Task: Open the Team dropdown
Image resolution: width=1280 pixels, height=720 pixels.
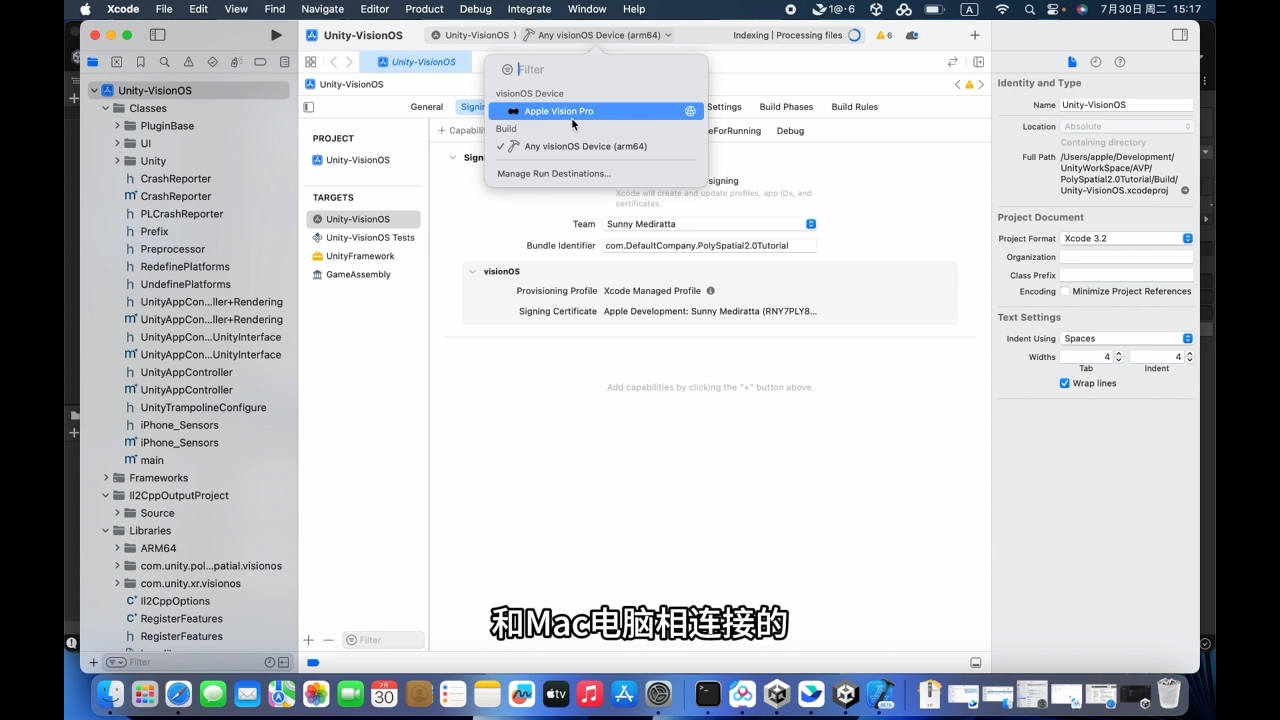Action: (710, 224)
